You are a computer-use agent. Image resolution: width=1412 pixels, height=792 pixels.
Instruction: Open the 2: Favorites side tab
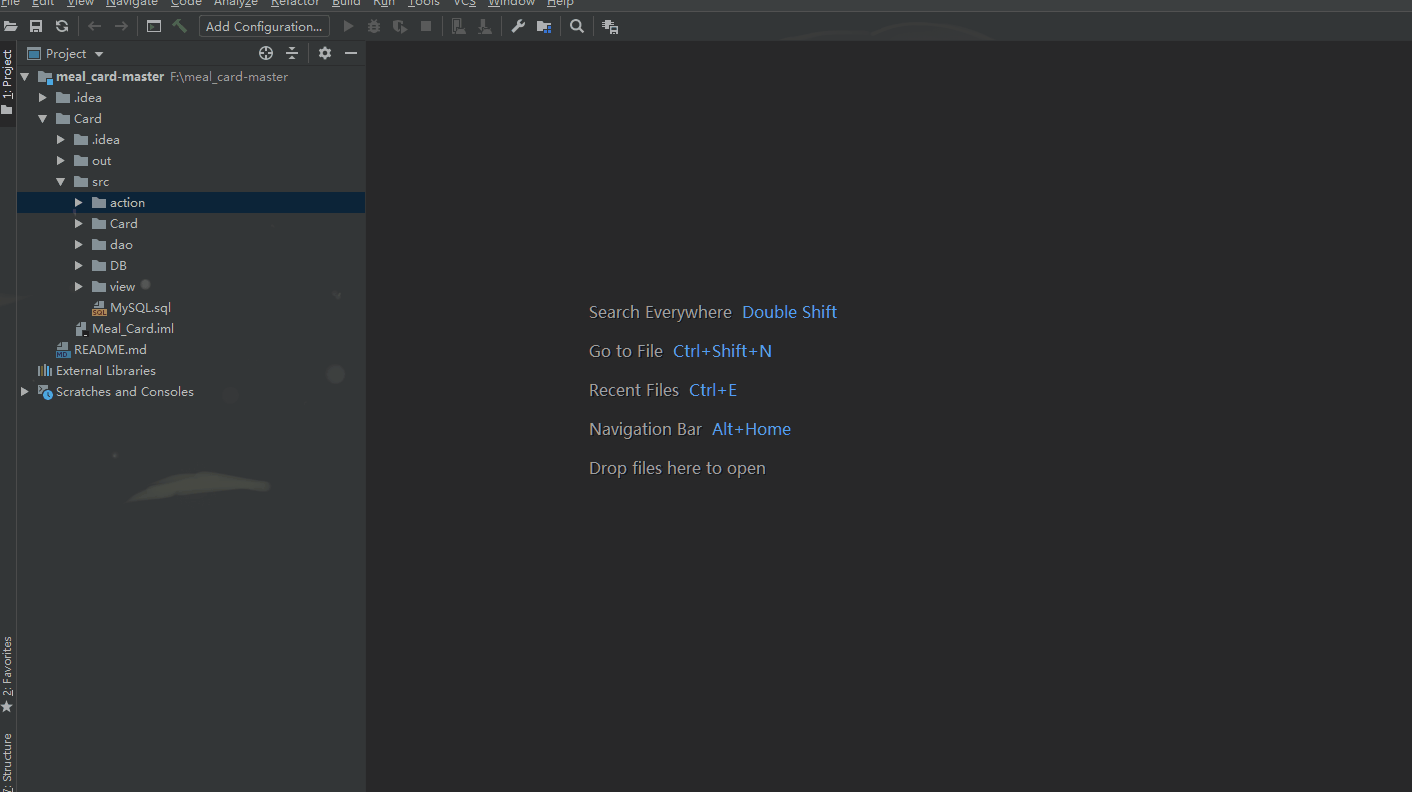(x=7, y=674)
